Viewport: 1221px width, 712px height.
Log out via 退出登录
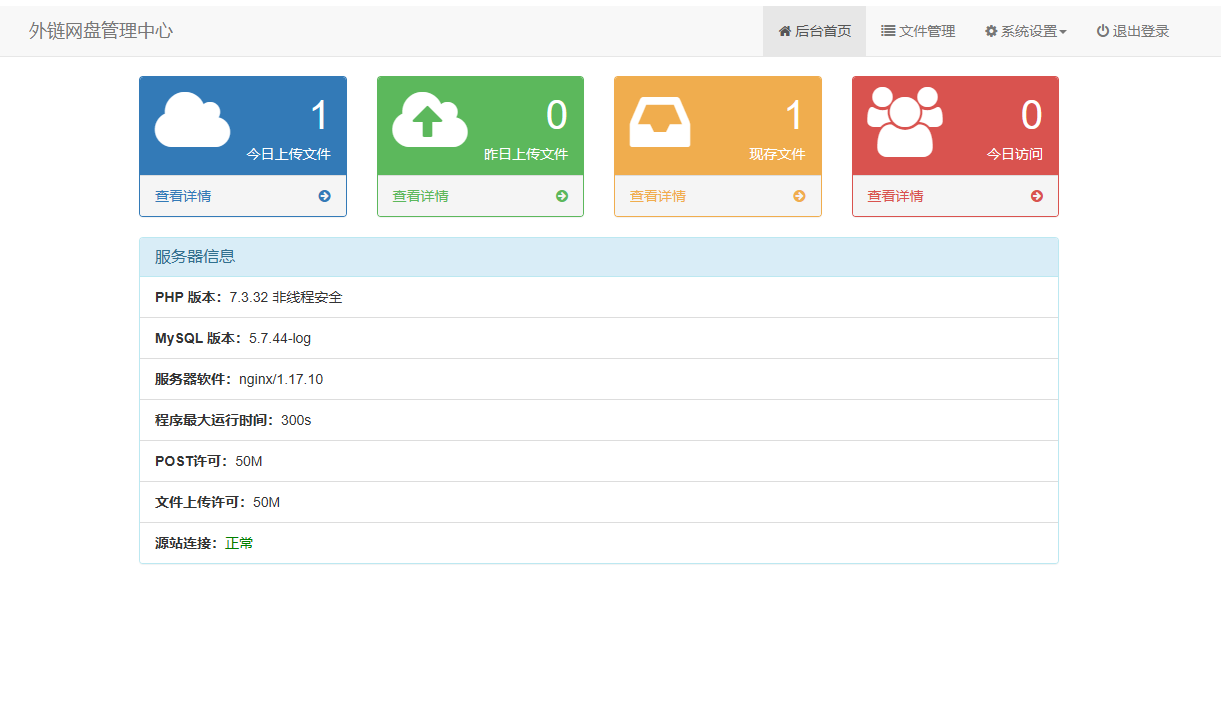[1132, 31]
